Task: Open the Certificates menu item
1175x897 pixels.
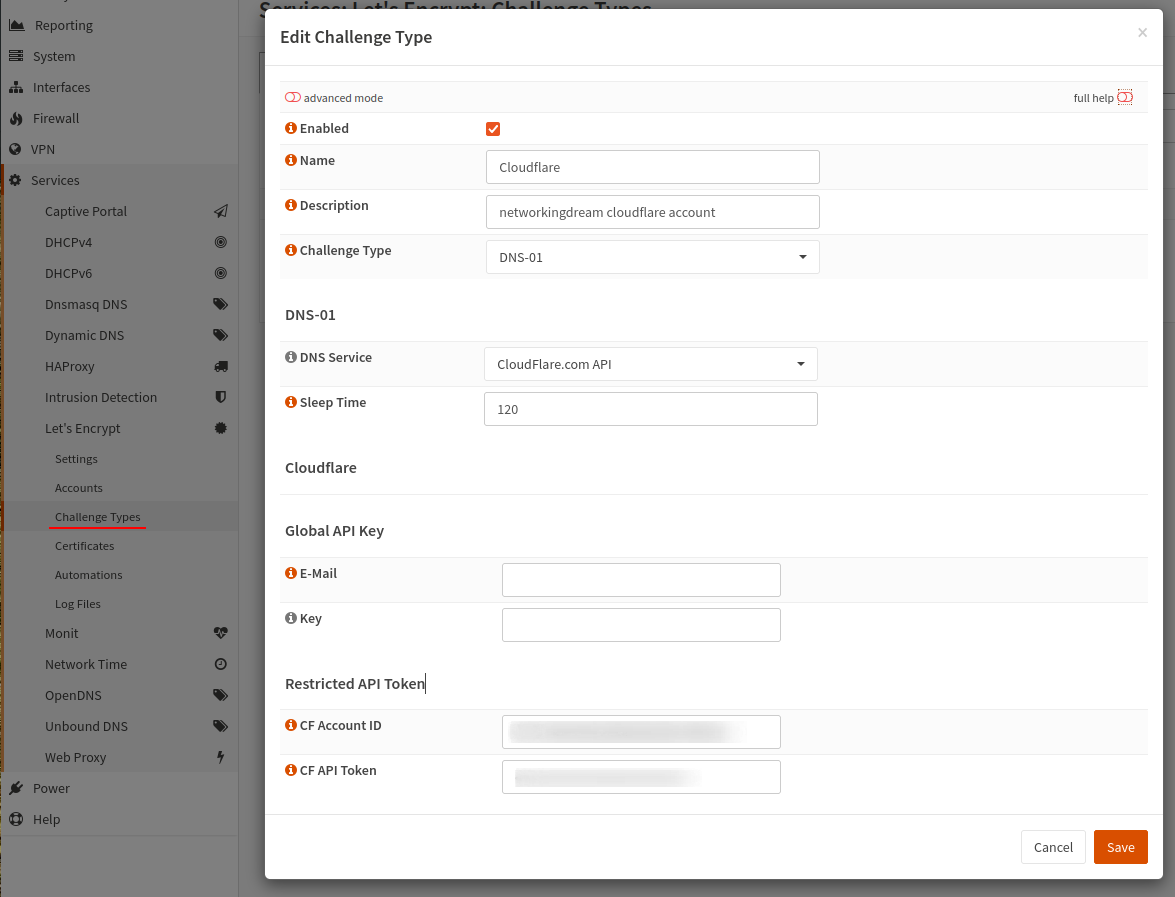Action: pyautogui.click(x=84, y=546)
